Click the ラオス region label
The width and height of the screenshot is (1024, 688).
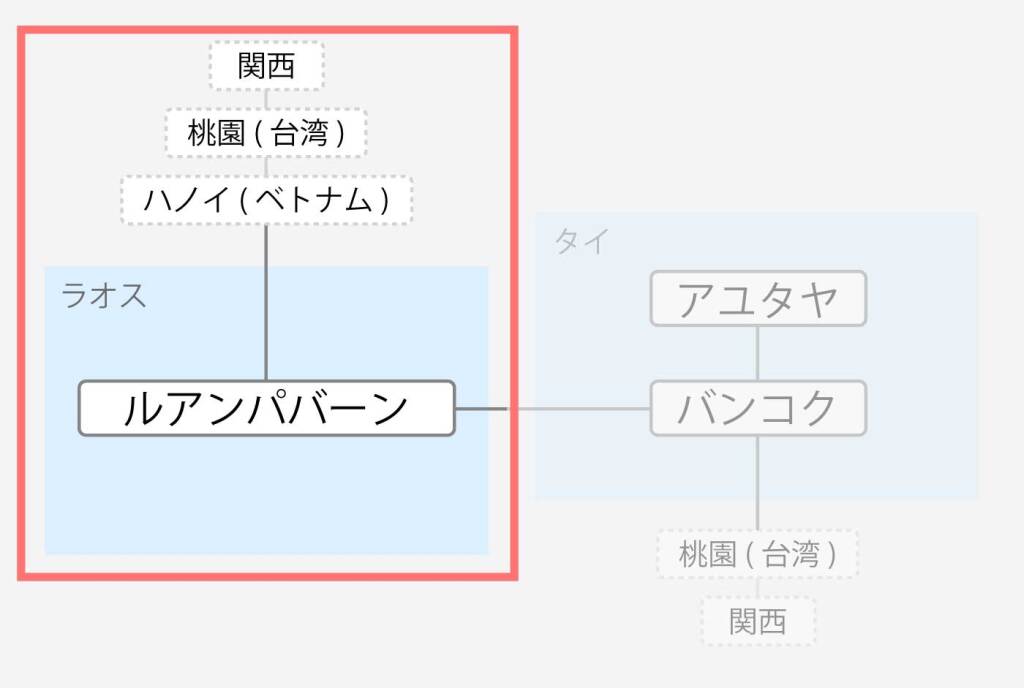pyautogui.click(x=103, y=296)
